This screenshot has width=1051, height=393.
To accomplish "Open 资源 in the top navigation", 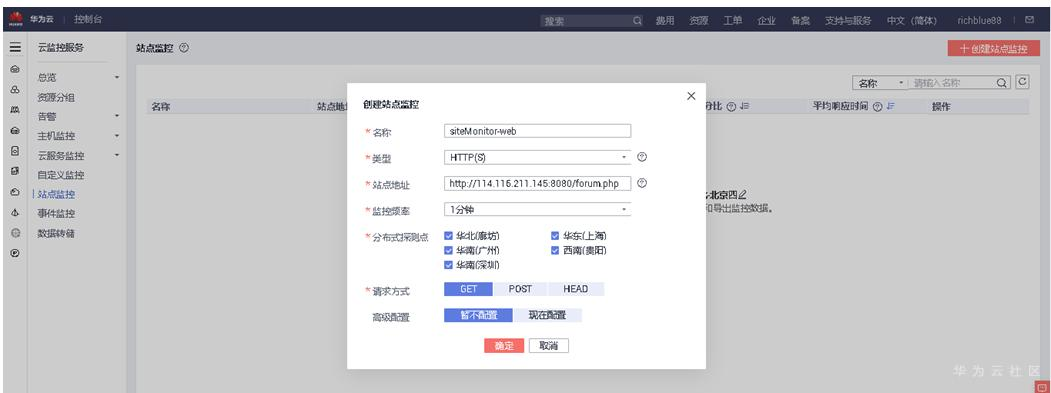I will [698, 21].
